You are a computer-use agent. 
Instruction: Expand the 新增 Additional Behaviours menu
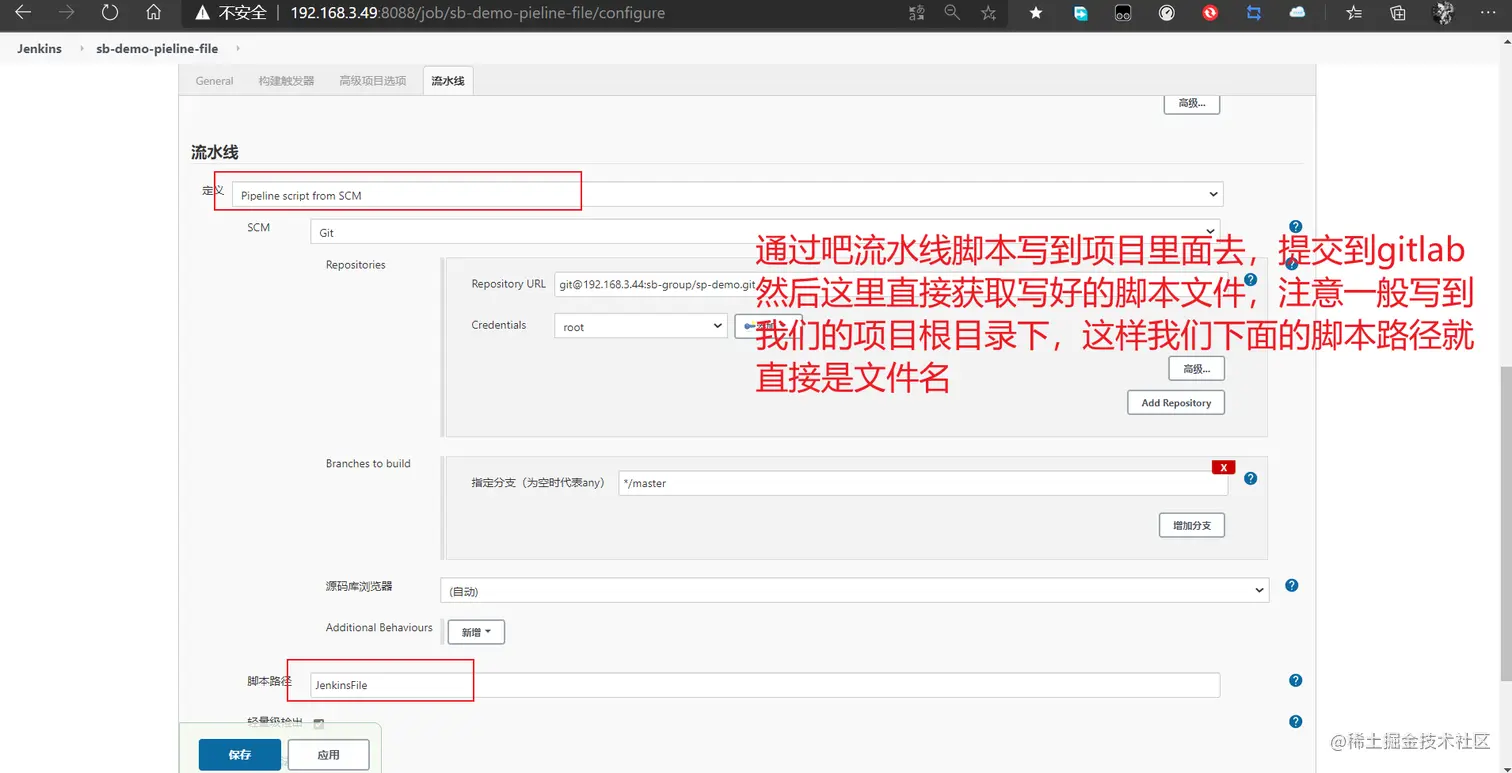point(476,632)
